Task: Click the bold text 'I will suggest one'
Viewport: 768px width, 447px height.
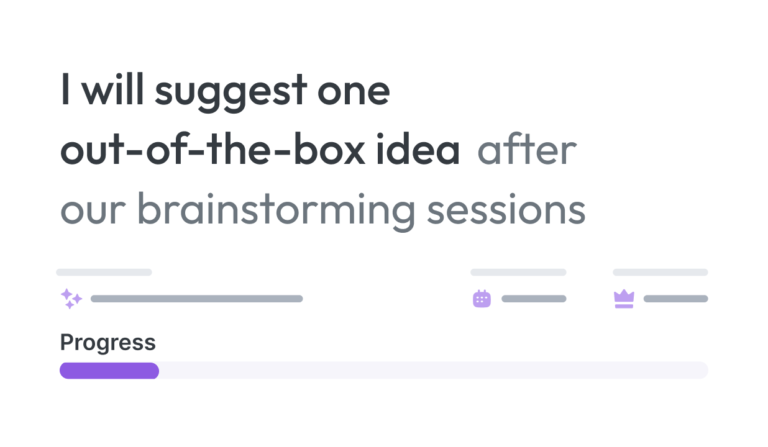Action: point(225,92)
